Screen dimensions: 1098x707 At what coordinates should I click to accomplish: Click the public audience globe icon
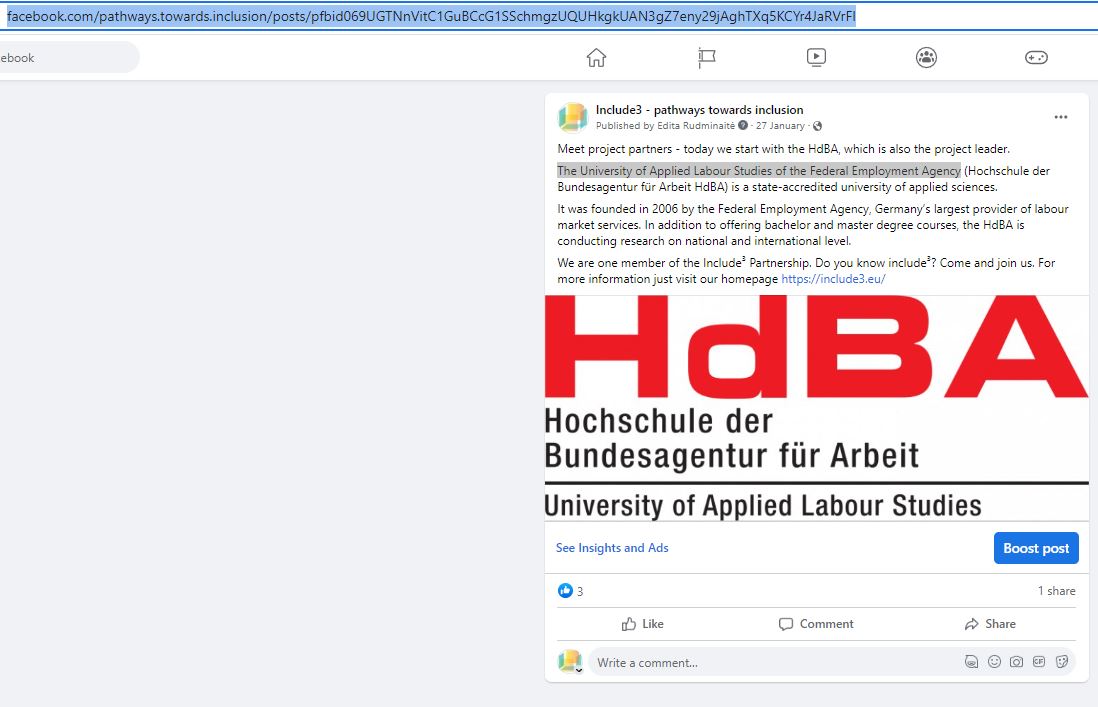(817, 126)
